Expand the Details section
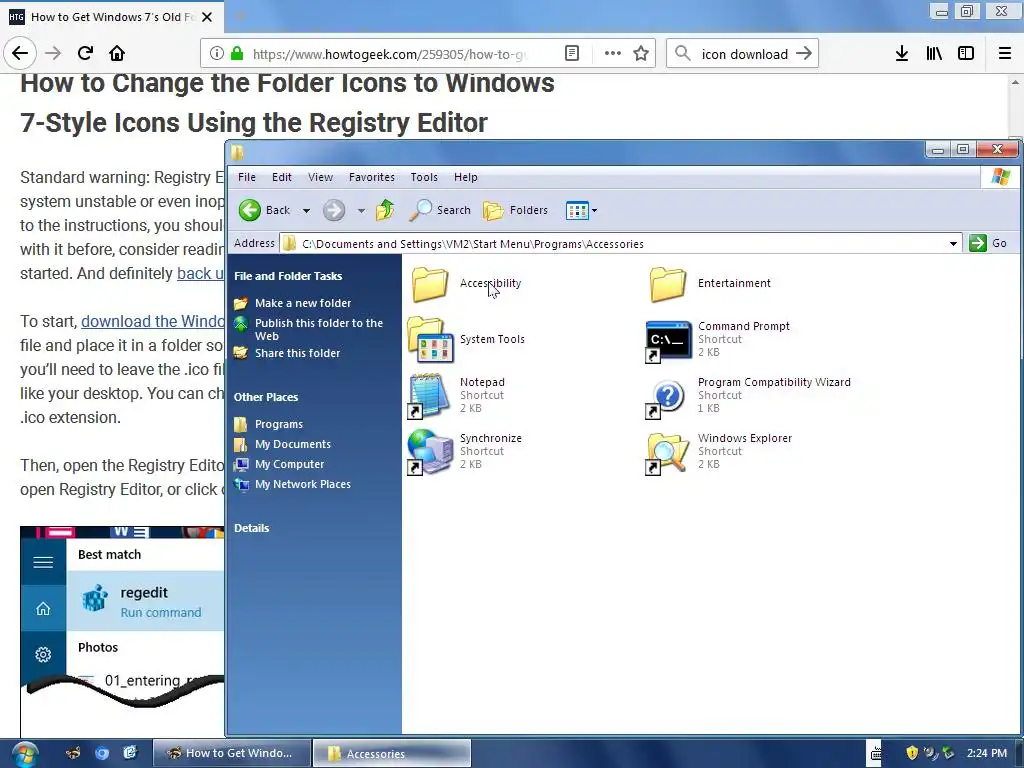Viewport: 1024px width, 768px height. click(x=251, y=528)
